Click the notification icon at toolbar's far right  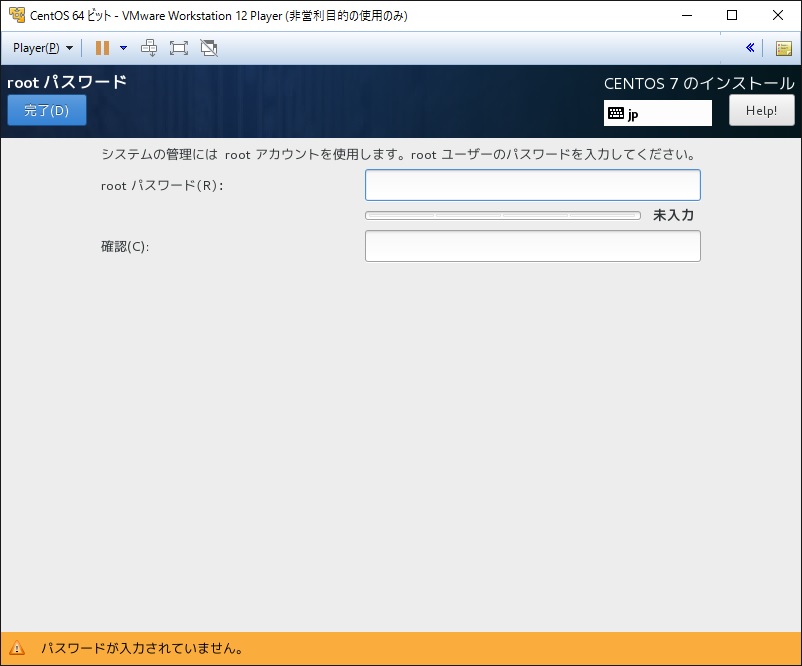(785, 47)
